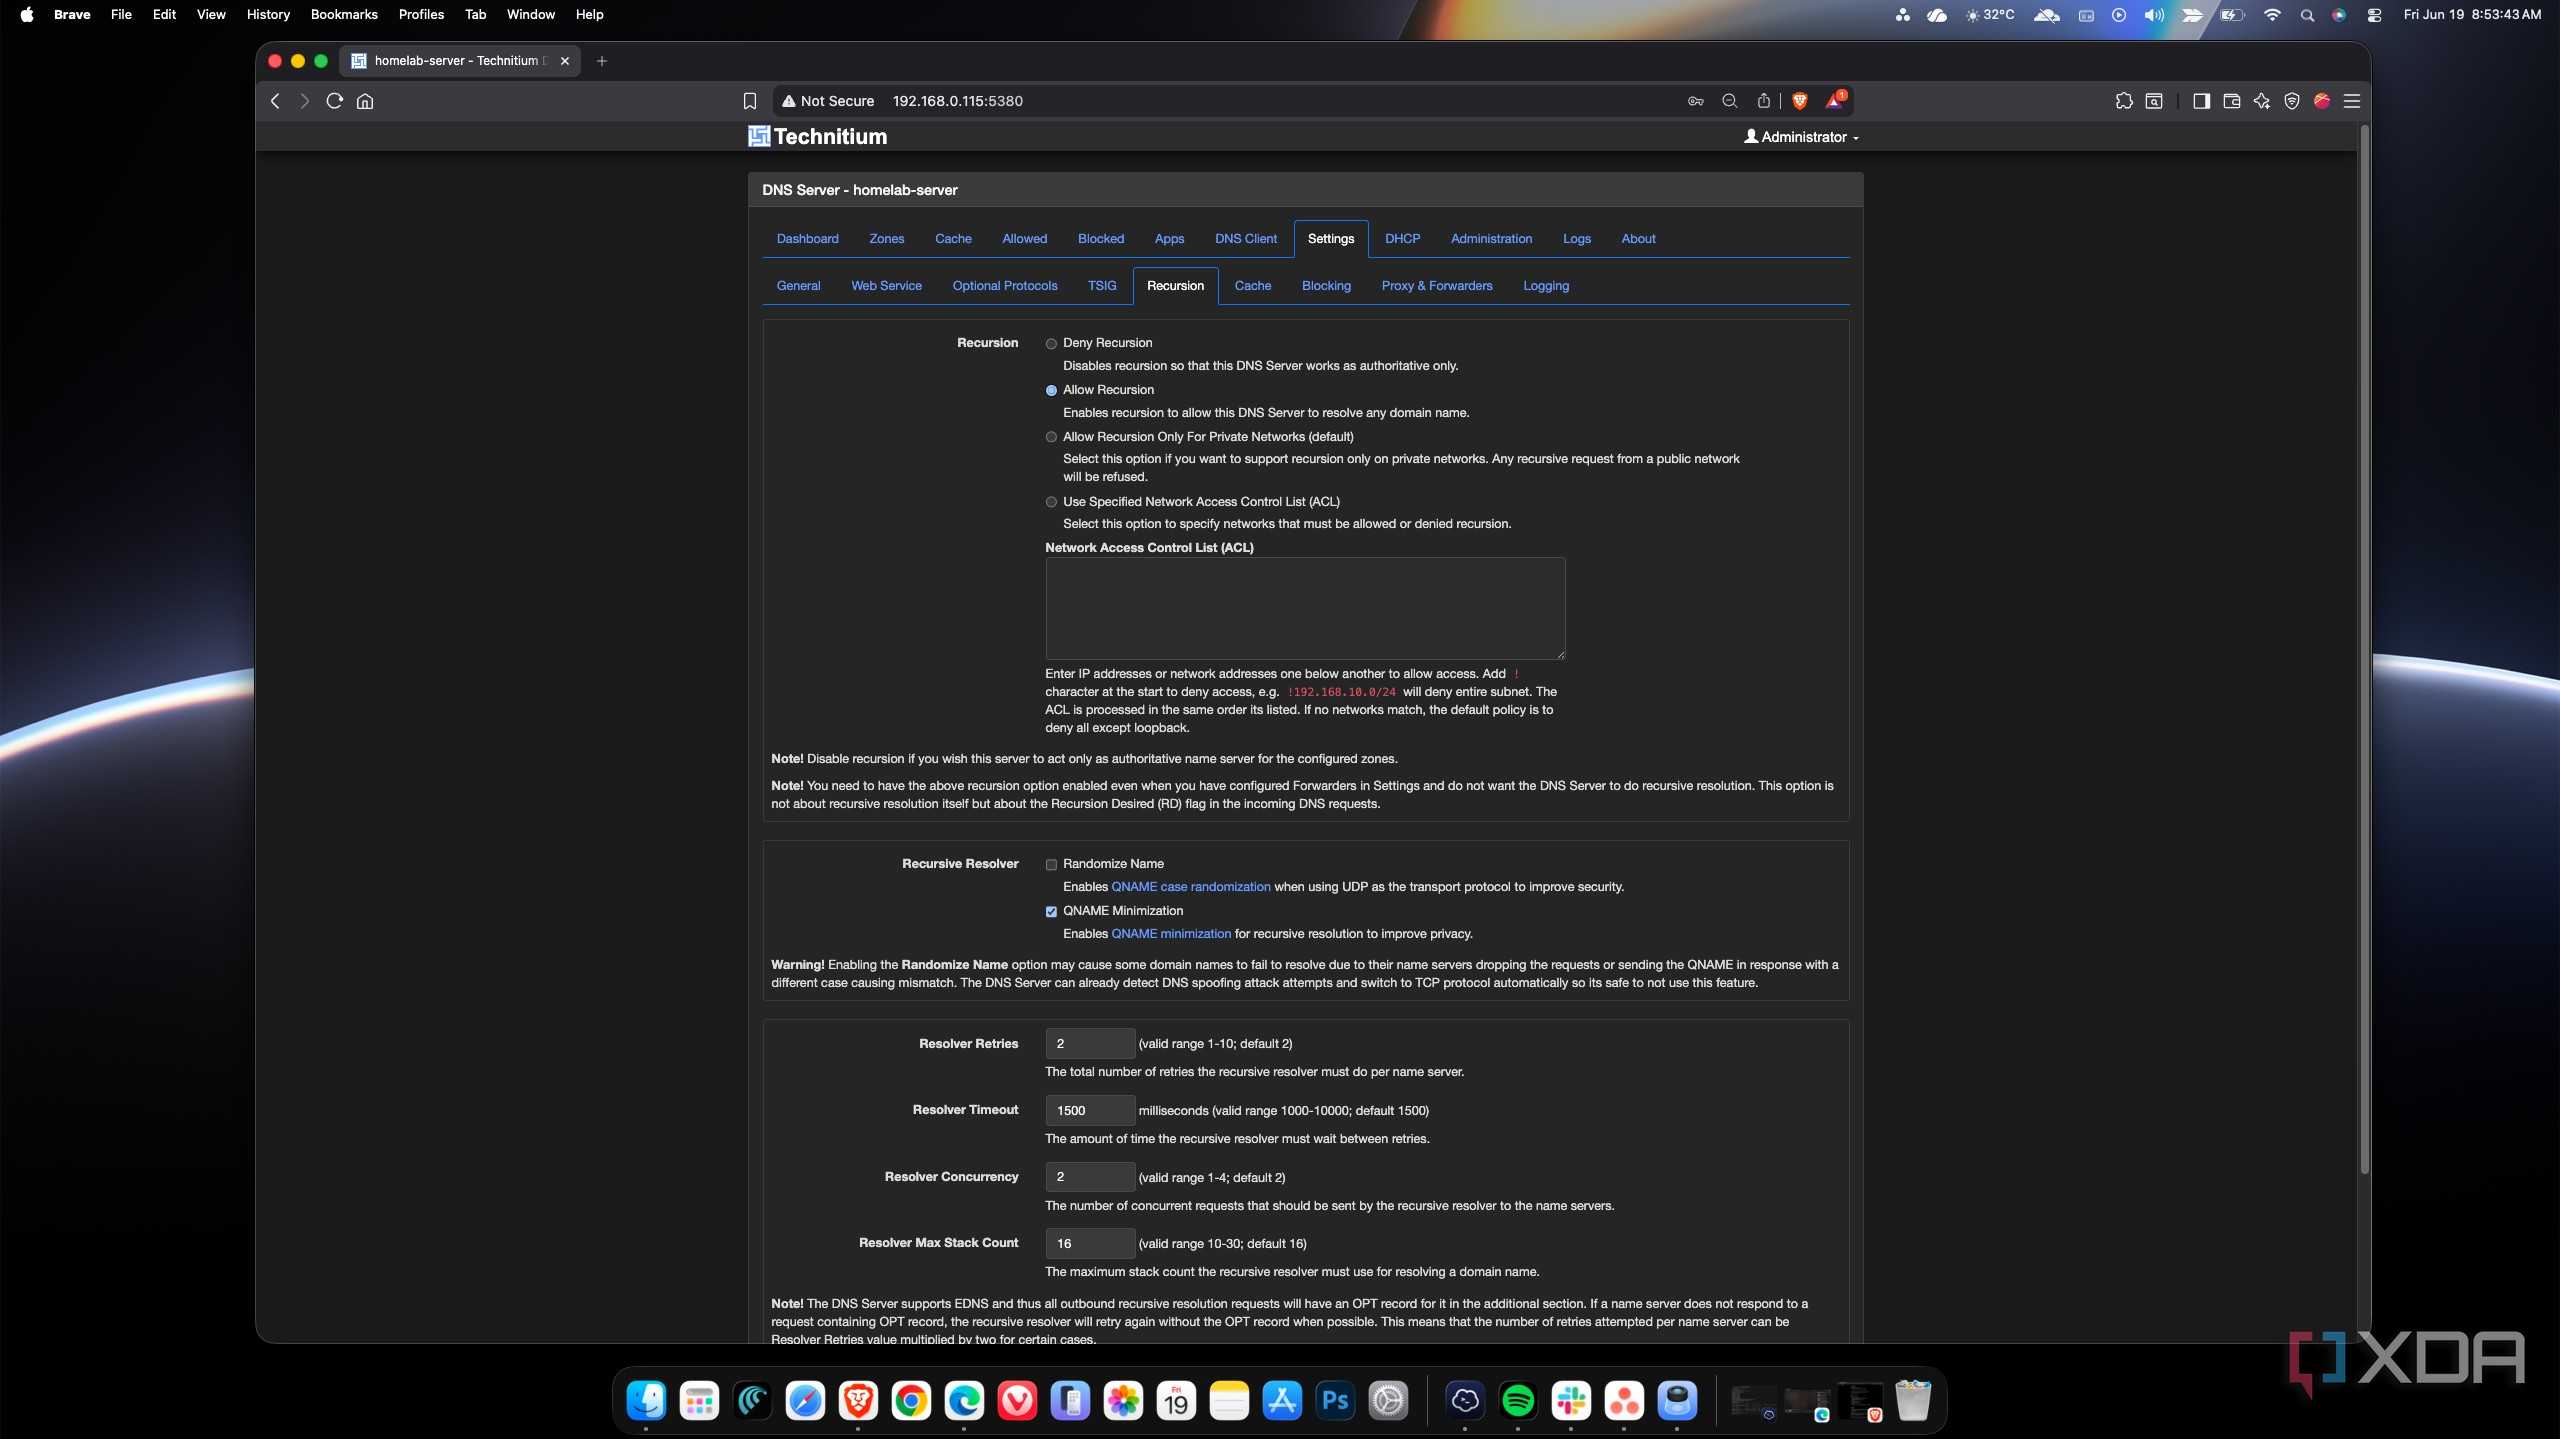The image size is (2560, 1439).
Task: Open the DHCP tab
Action: coord(1402,239)
